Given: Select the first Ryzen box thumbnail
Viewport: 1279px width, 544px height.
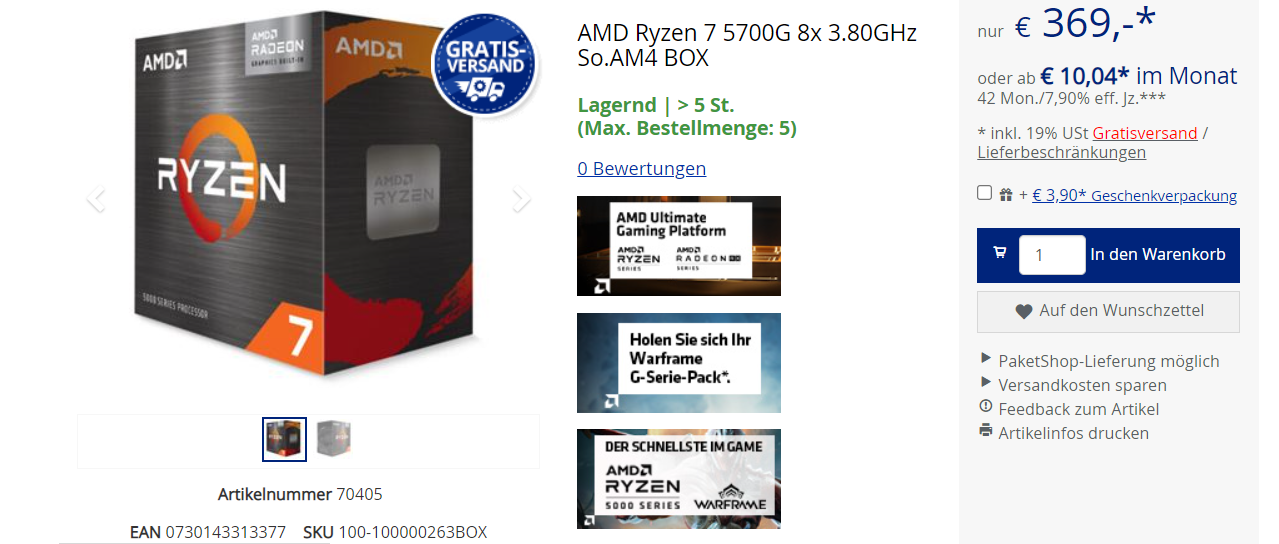Looking at the screenshot, I should tap(284, 440).
